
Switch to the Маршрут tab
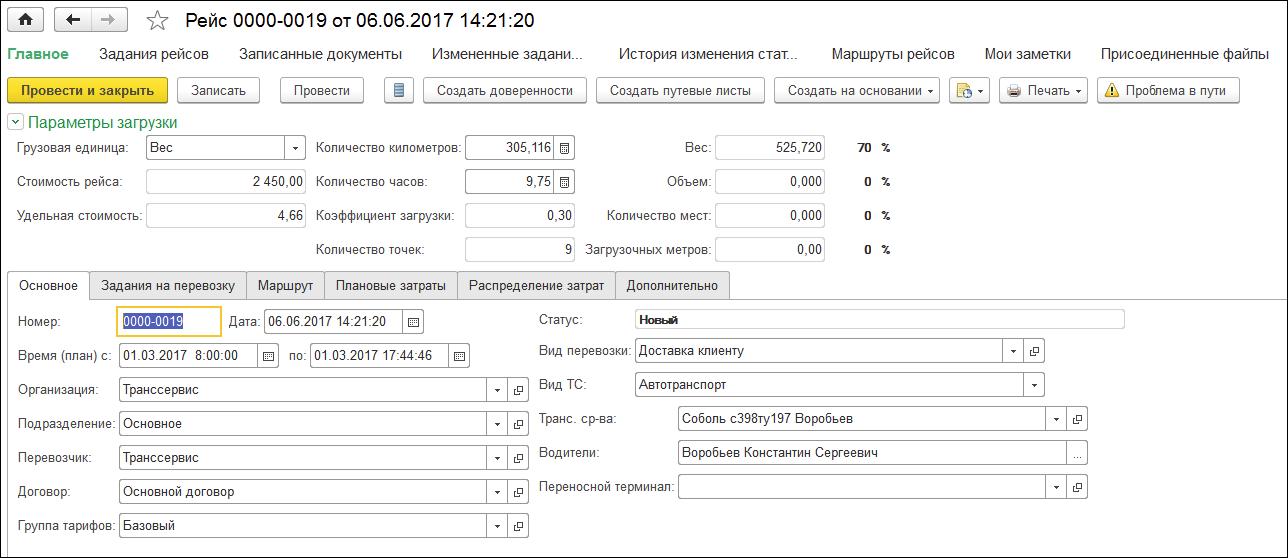(285, 285)
